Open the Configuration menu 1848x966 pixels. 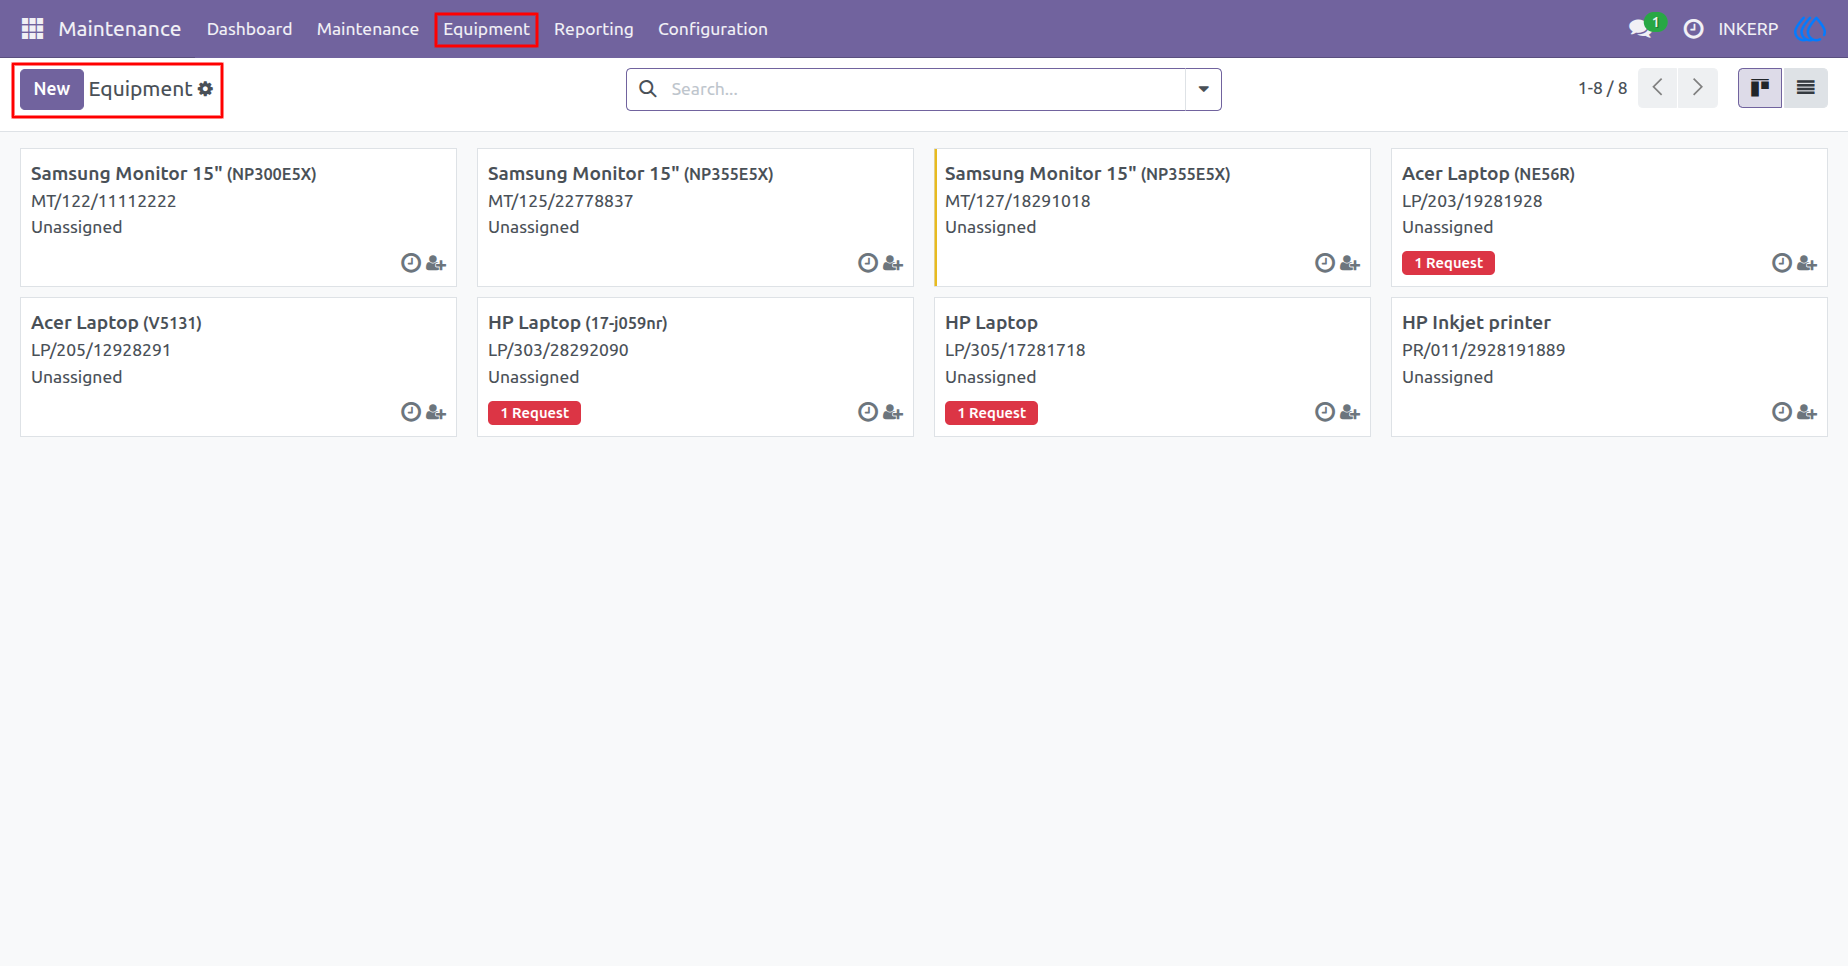(713, 29)
